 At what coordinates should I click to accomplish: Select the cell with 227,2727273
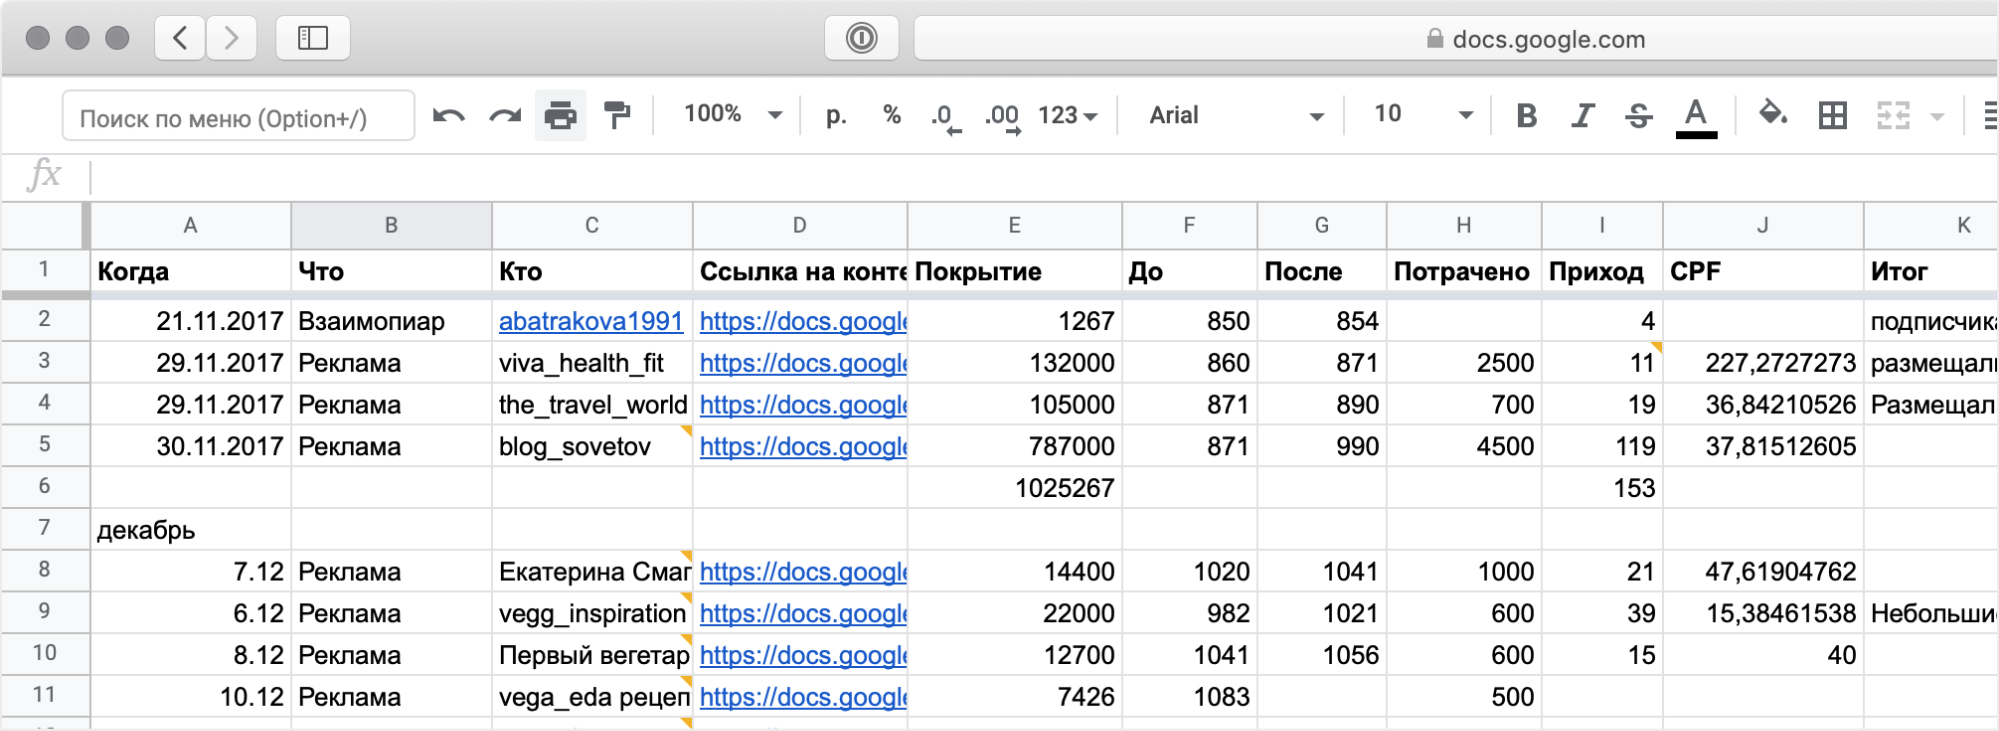(x=1763, y=363)
